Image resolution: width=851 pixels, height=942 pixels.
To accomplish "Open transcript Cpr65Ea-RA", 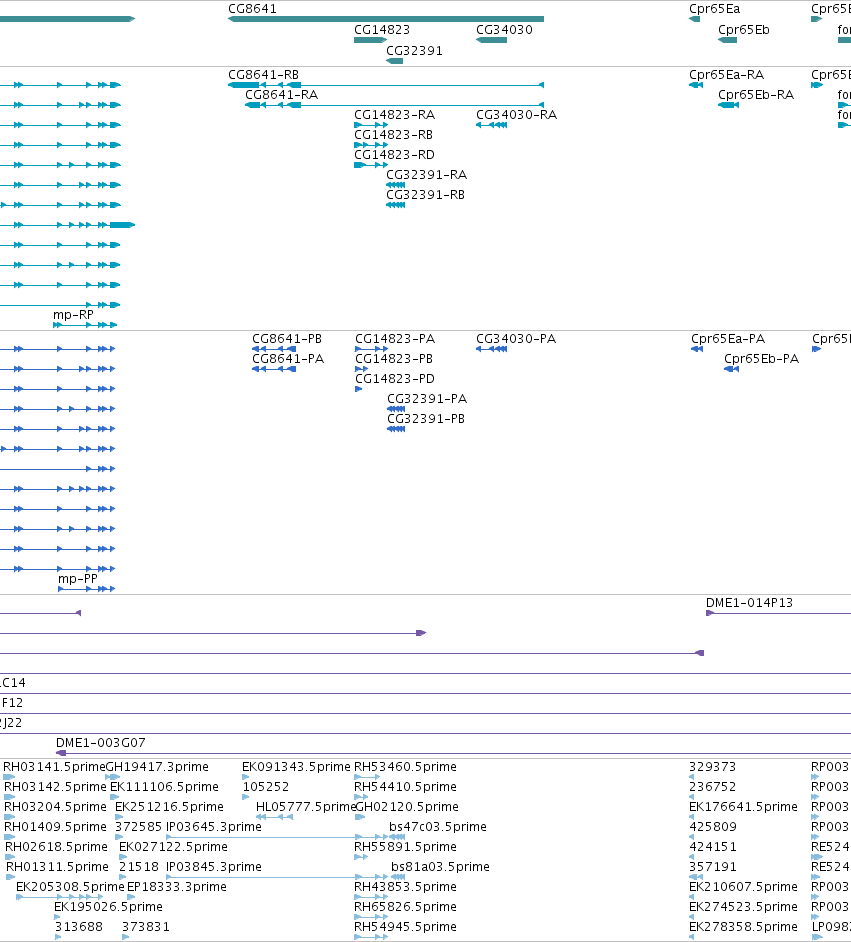I will coord(727,75).
